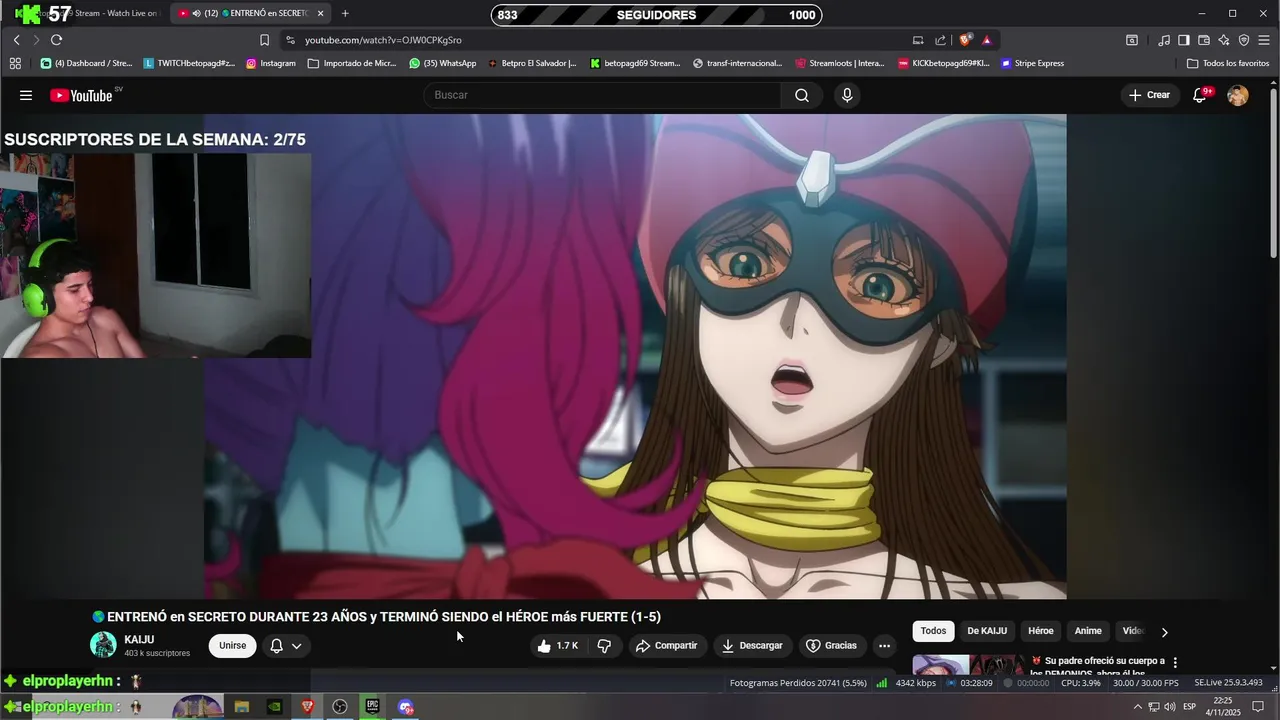
Task: Select the De KAIJU filter chip
Action: pos(987,631)
